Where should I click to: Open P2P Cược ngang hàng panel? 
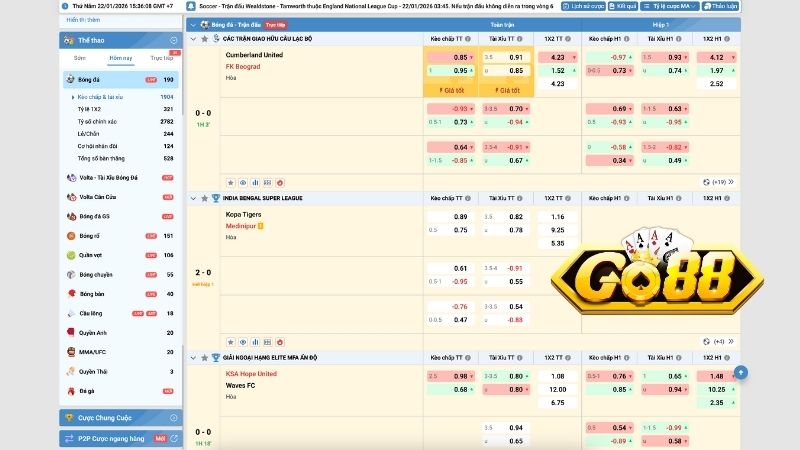pyautogui.click(x=120, y=438)
